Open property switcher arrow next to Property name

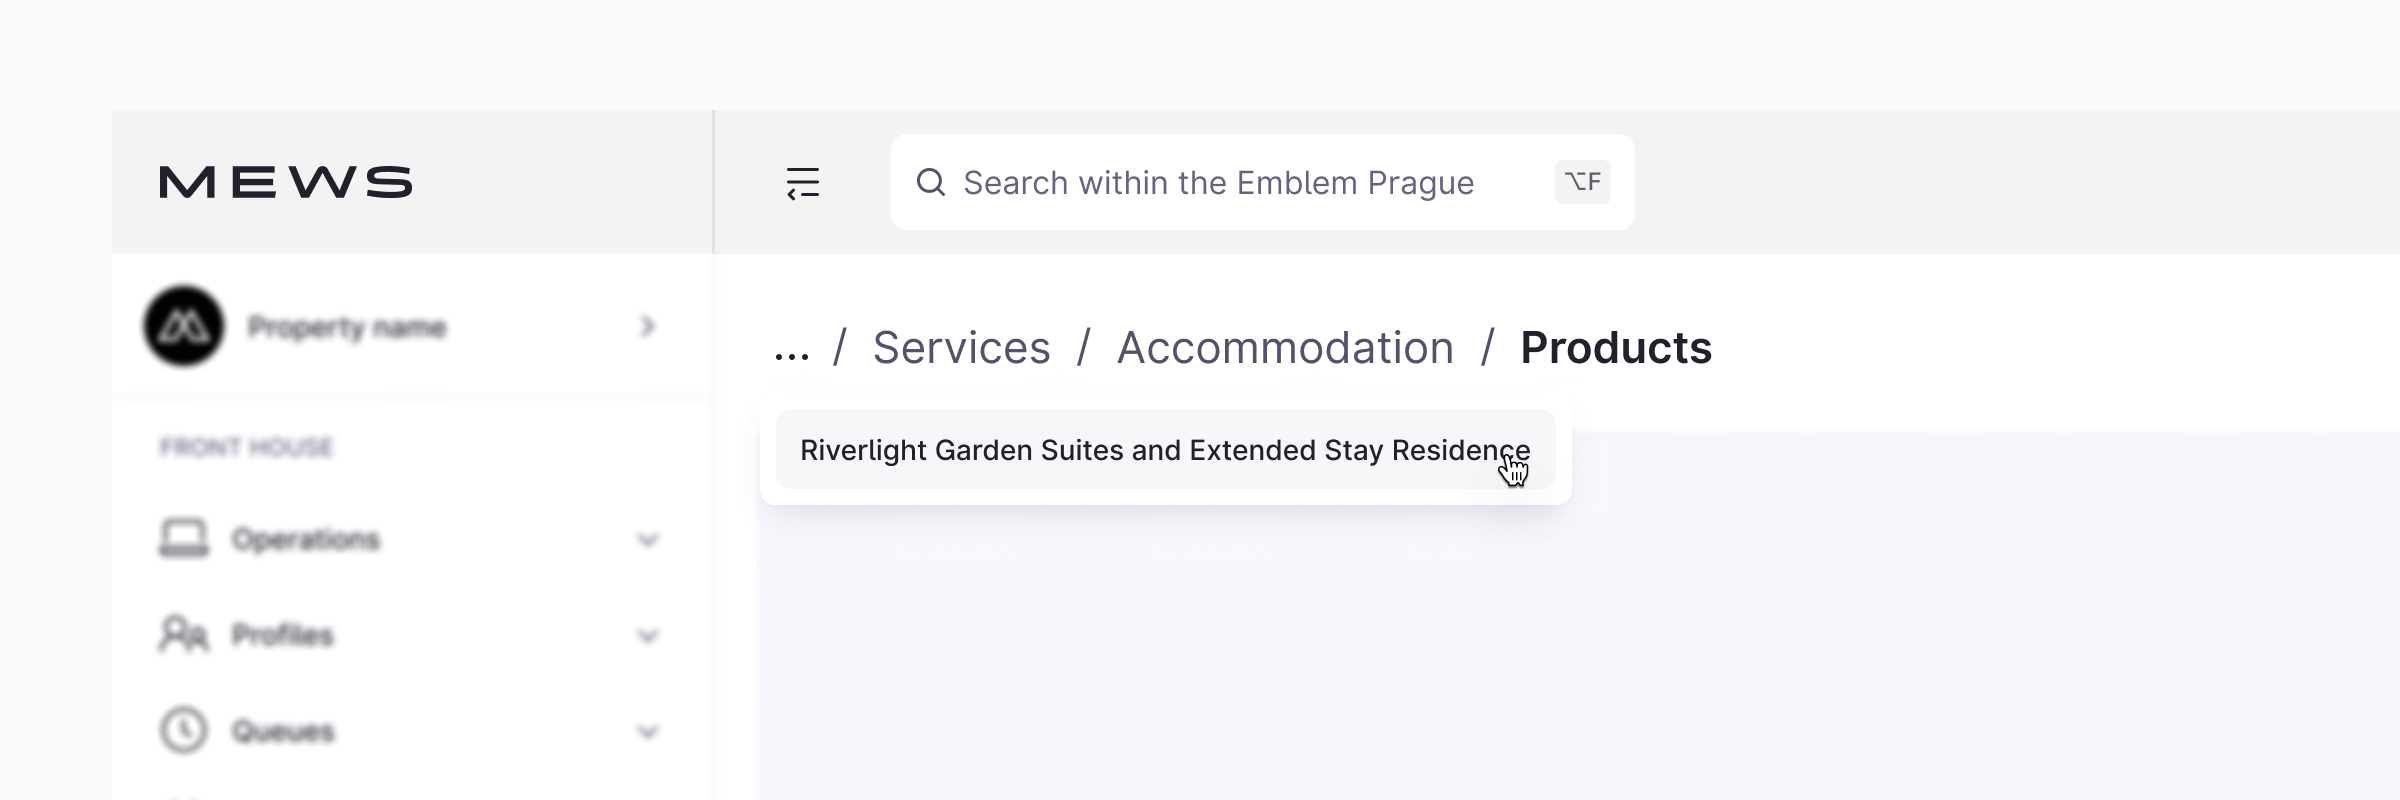[648, 326]
